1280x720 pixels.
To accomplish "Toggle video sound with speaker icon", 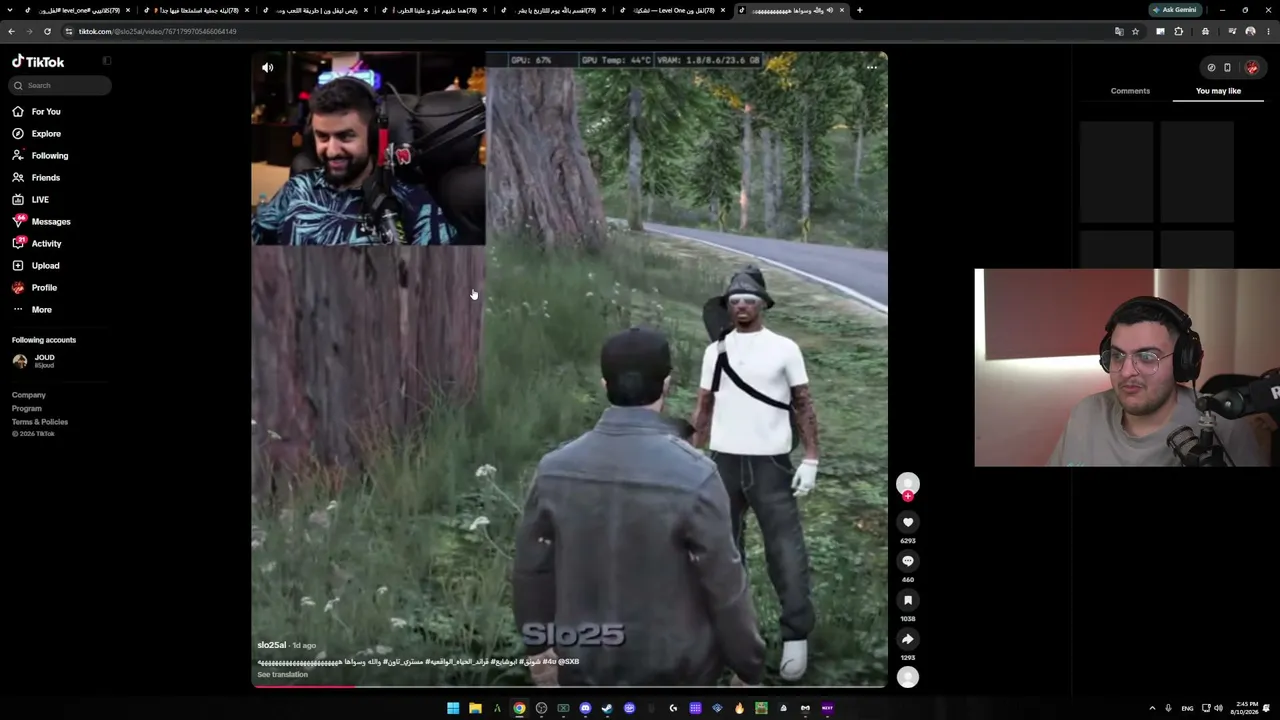I will (x=267, y=68).
